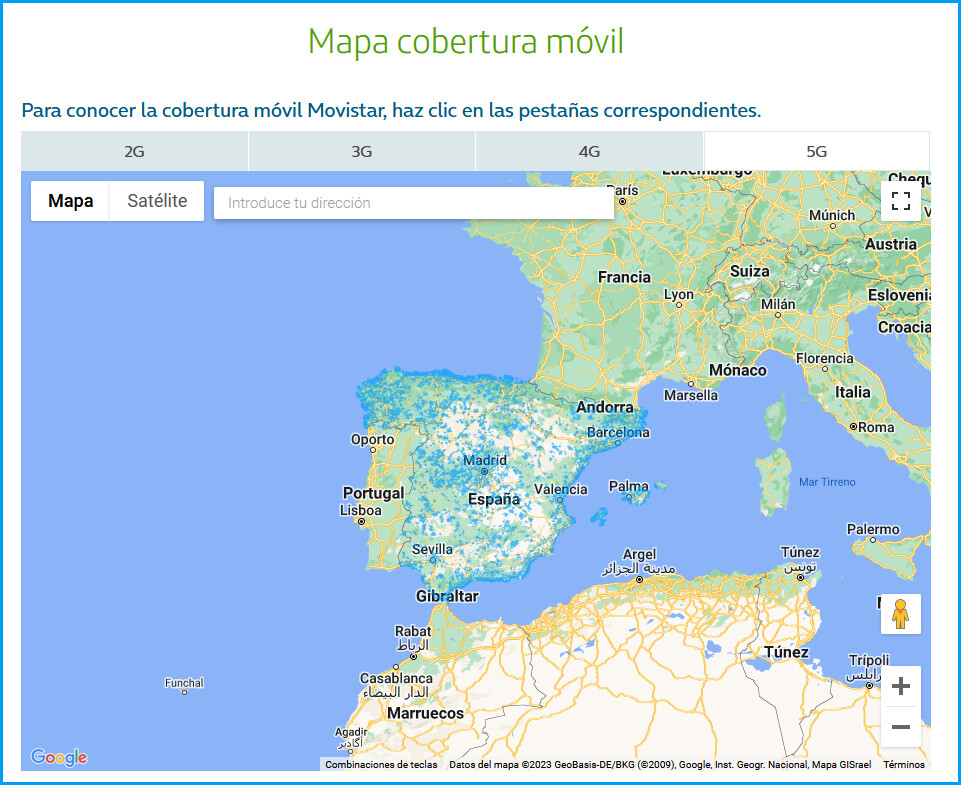Switch to the 3G coverage tab
This screenshot has height=785, width=961.
click(x=362, y=151)
